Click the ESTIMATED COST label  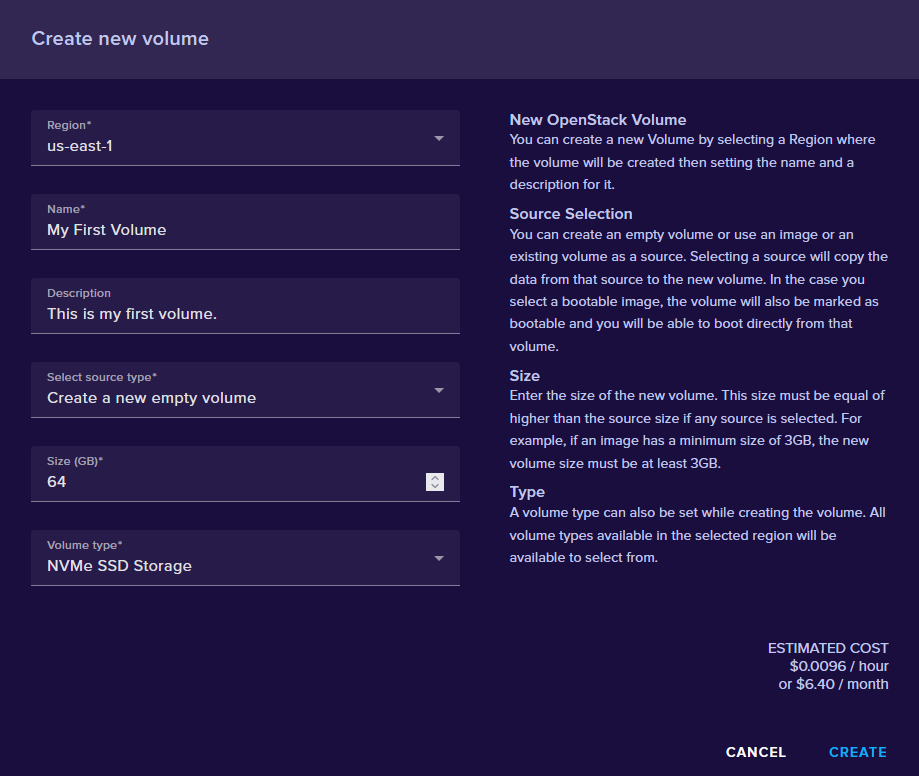[828, 648]
